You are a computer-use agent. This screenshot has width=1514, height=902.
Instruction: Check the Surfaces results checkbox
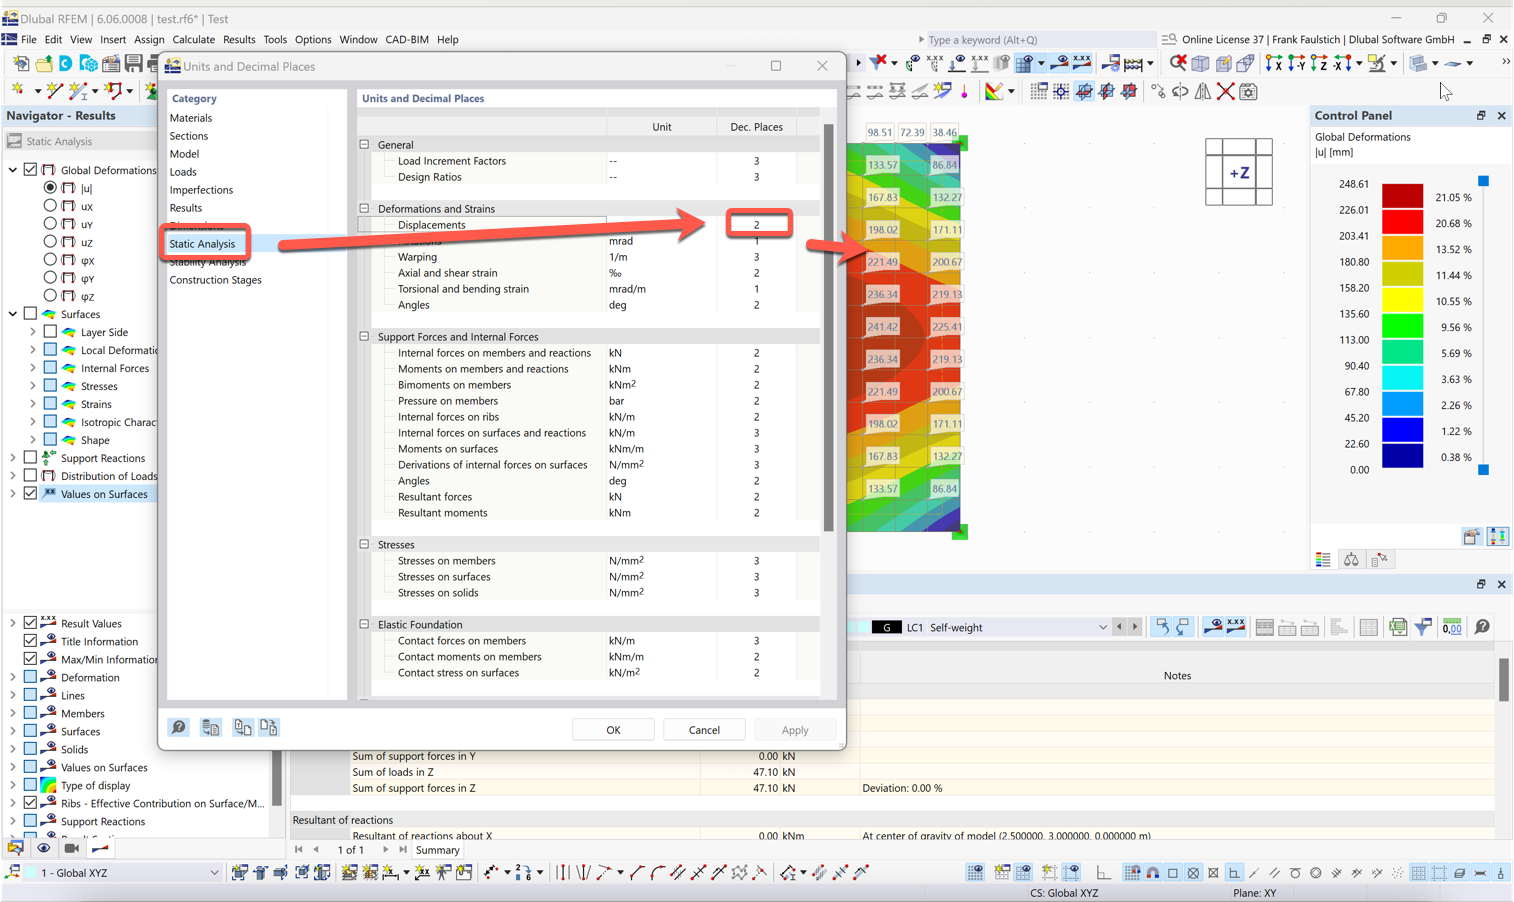coord(31,314)
